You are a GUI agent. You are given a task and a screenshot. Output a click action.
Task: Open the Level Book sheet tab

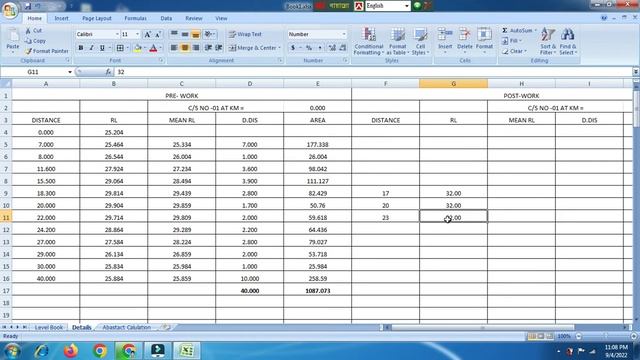pos(49,327)
